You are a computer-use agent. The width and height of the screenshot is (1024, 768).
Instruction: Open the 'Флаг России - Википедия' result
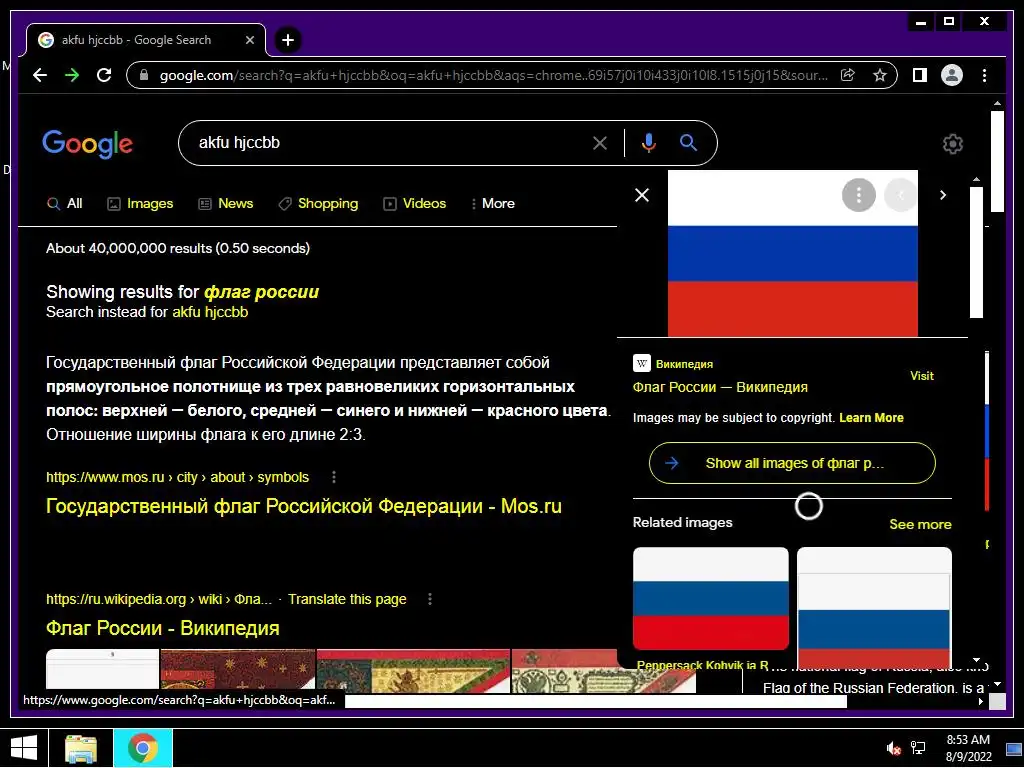tap(163, 628)
